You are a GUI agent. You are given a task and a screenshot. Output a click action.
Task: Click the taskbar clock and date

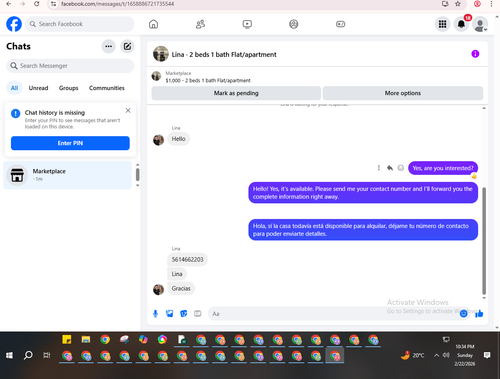(x=465, y=355)
